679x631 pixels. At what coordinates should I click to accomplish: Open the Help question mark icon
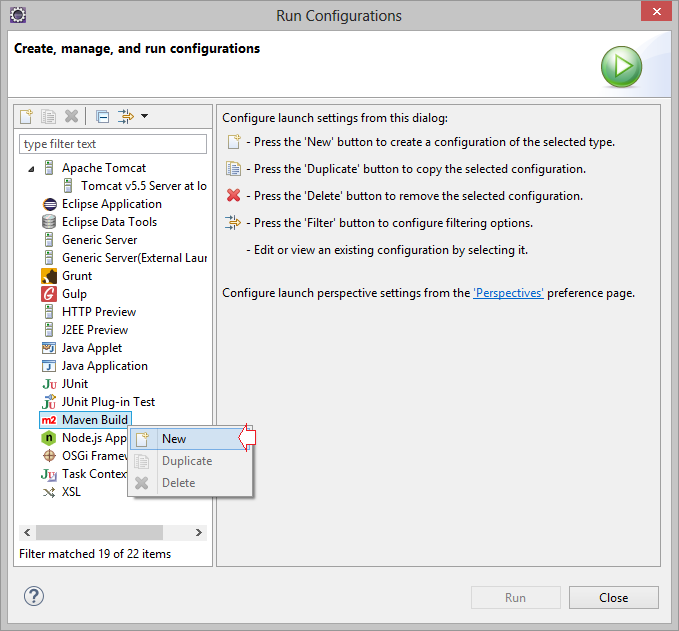[x=33, y=596]
